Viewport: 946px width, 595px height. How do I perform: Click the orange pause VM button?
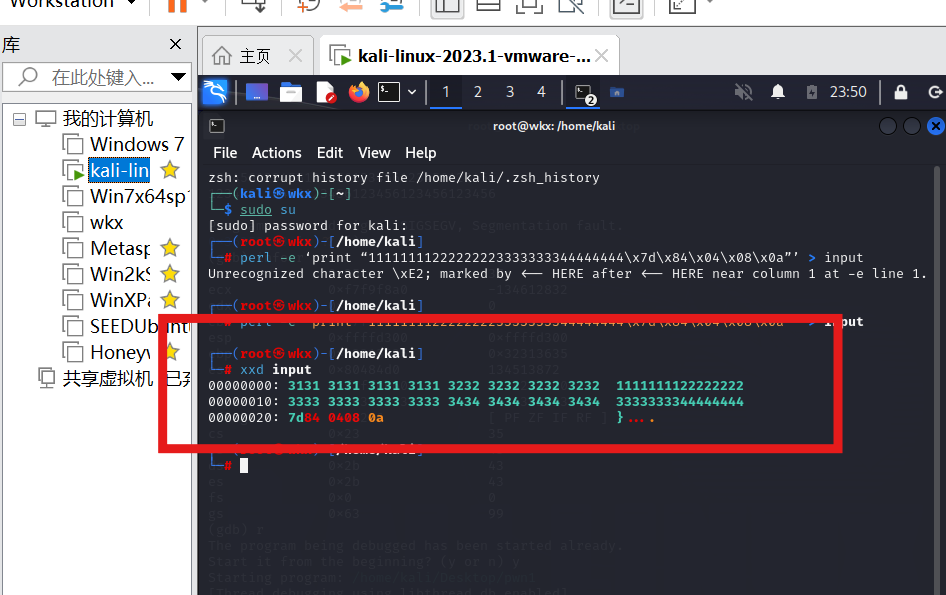coord(177,5)
